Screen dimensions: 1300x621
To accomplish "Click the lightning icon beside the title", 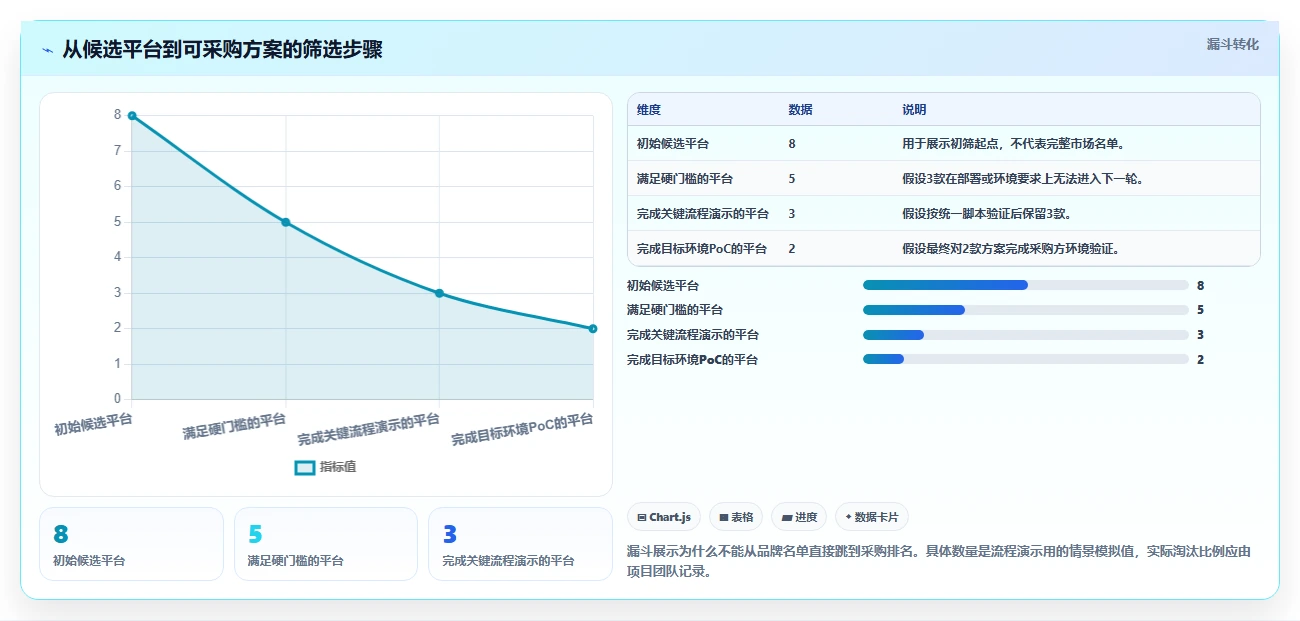I will pos(47,50).
